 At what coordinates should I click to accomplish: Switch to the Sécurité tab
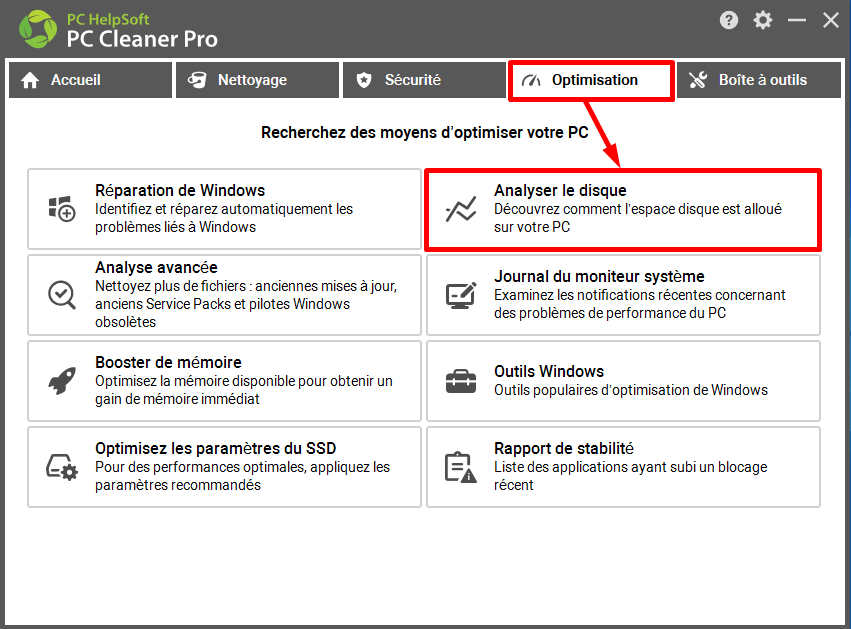click(424, 80)
